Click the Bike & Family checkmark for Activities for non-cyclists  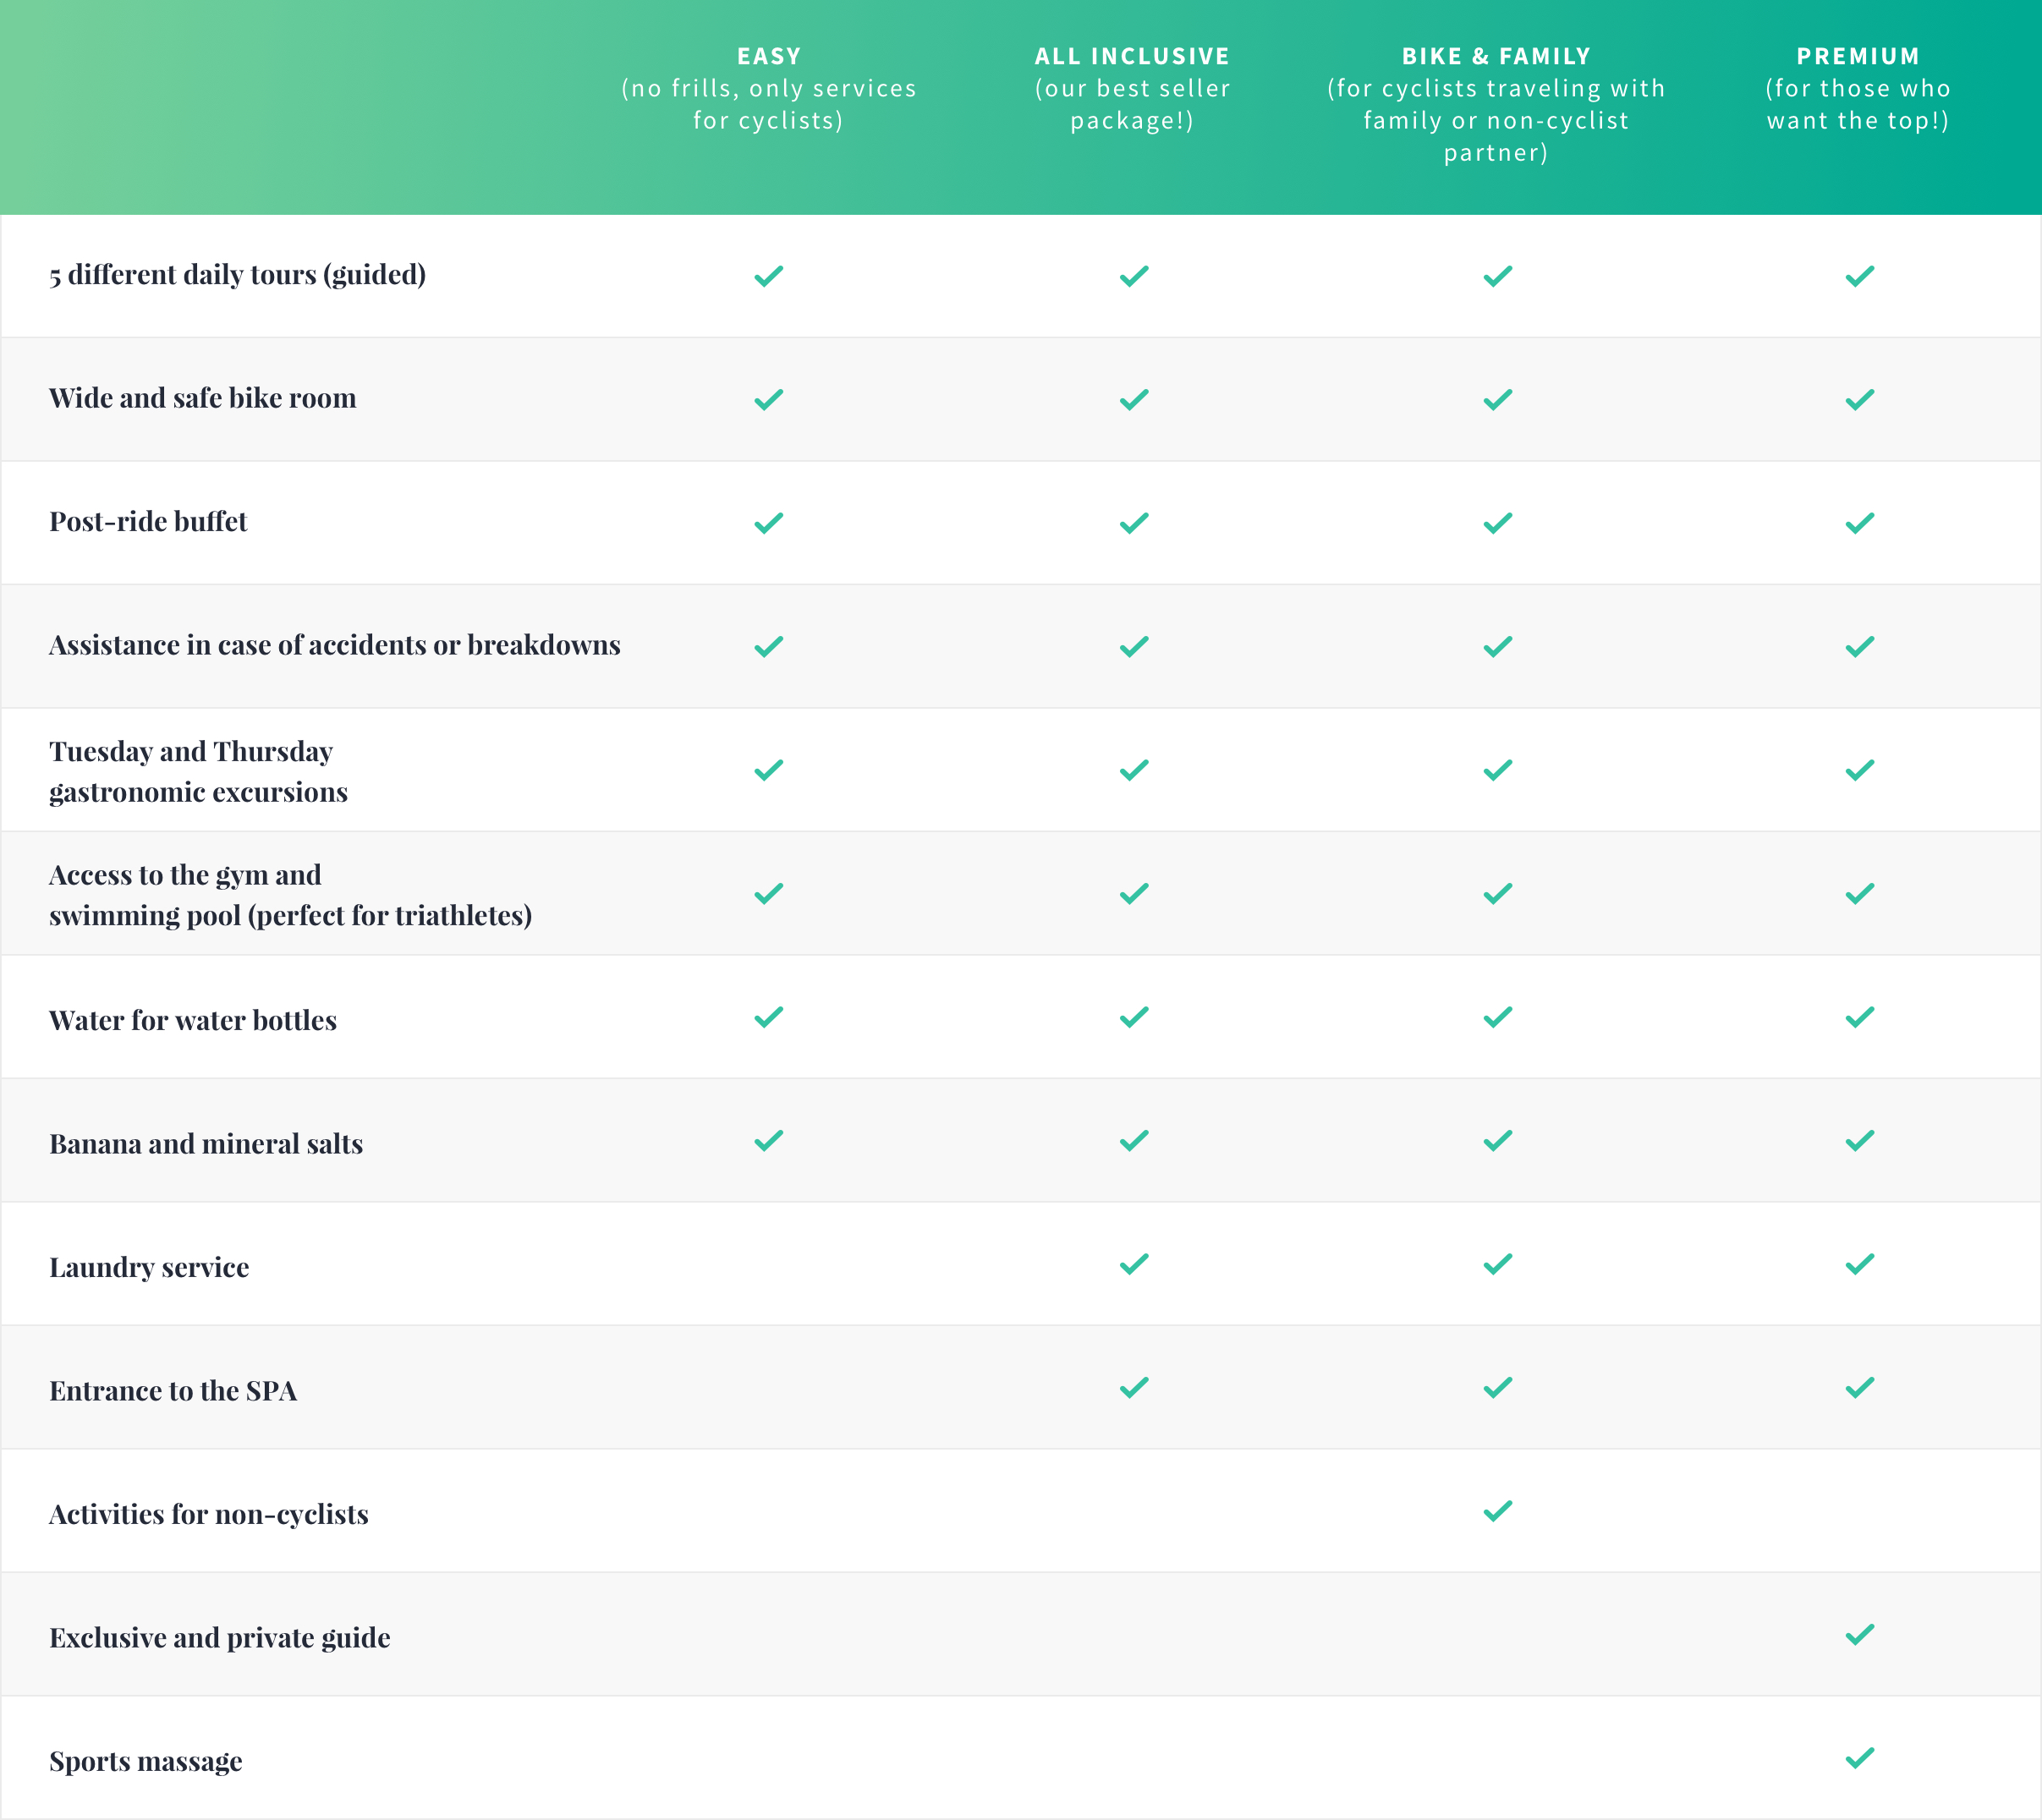(x=1497, y=1511)
